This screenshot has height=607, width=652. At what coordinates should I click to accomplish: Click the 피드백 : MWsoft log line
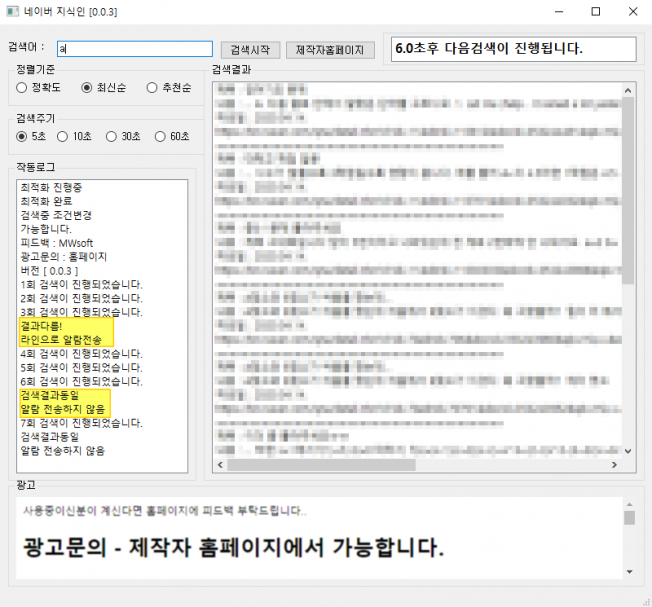tap(56, 243)
